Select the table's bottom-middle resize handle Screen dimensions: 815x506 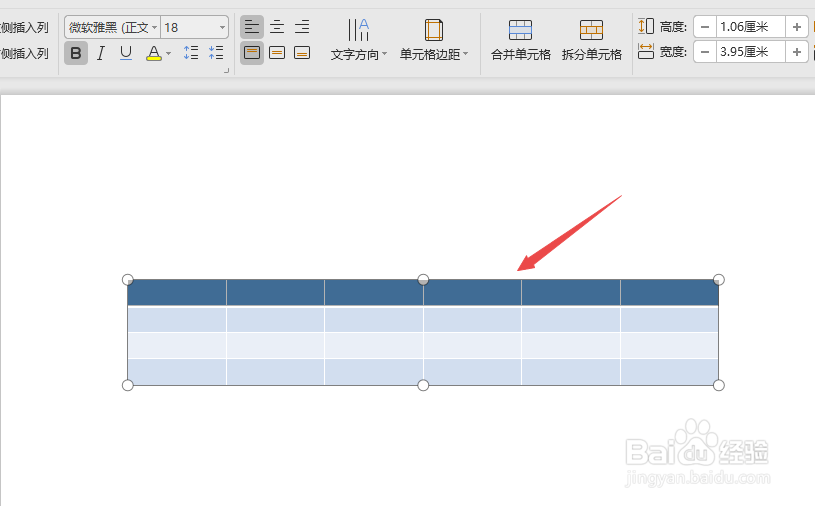coord(423,385)
